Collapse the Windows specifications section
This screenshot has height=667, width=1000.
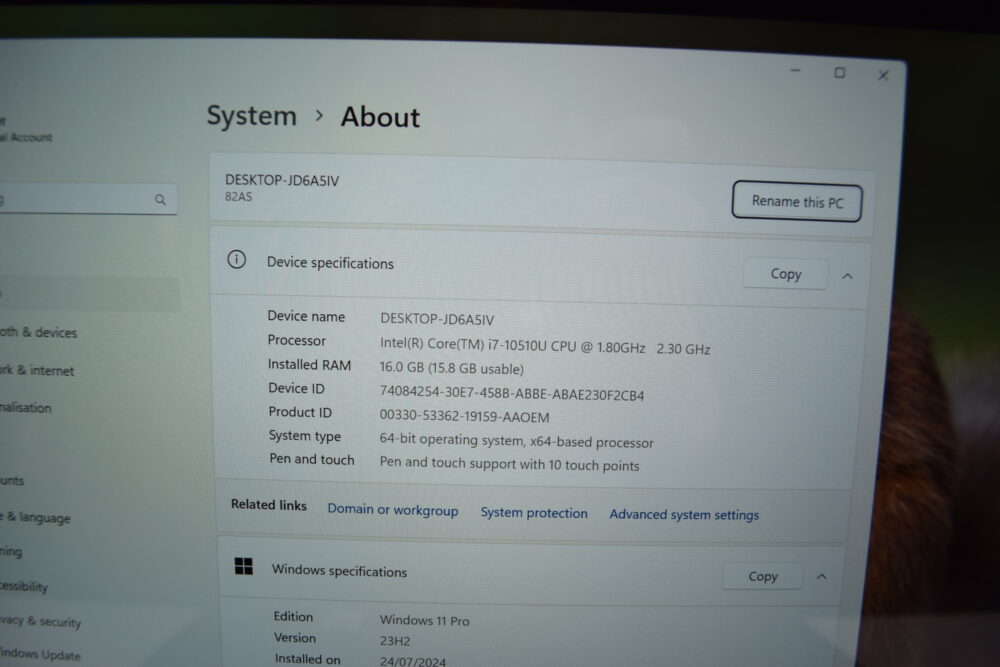pos(821,576)
